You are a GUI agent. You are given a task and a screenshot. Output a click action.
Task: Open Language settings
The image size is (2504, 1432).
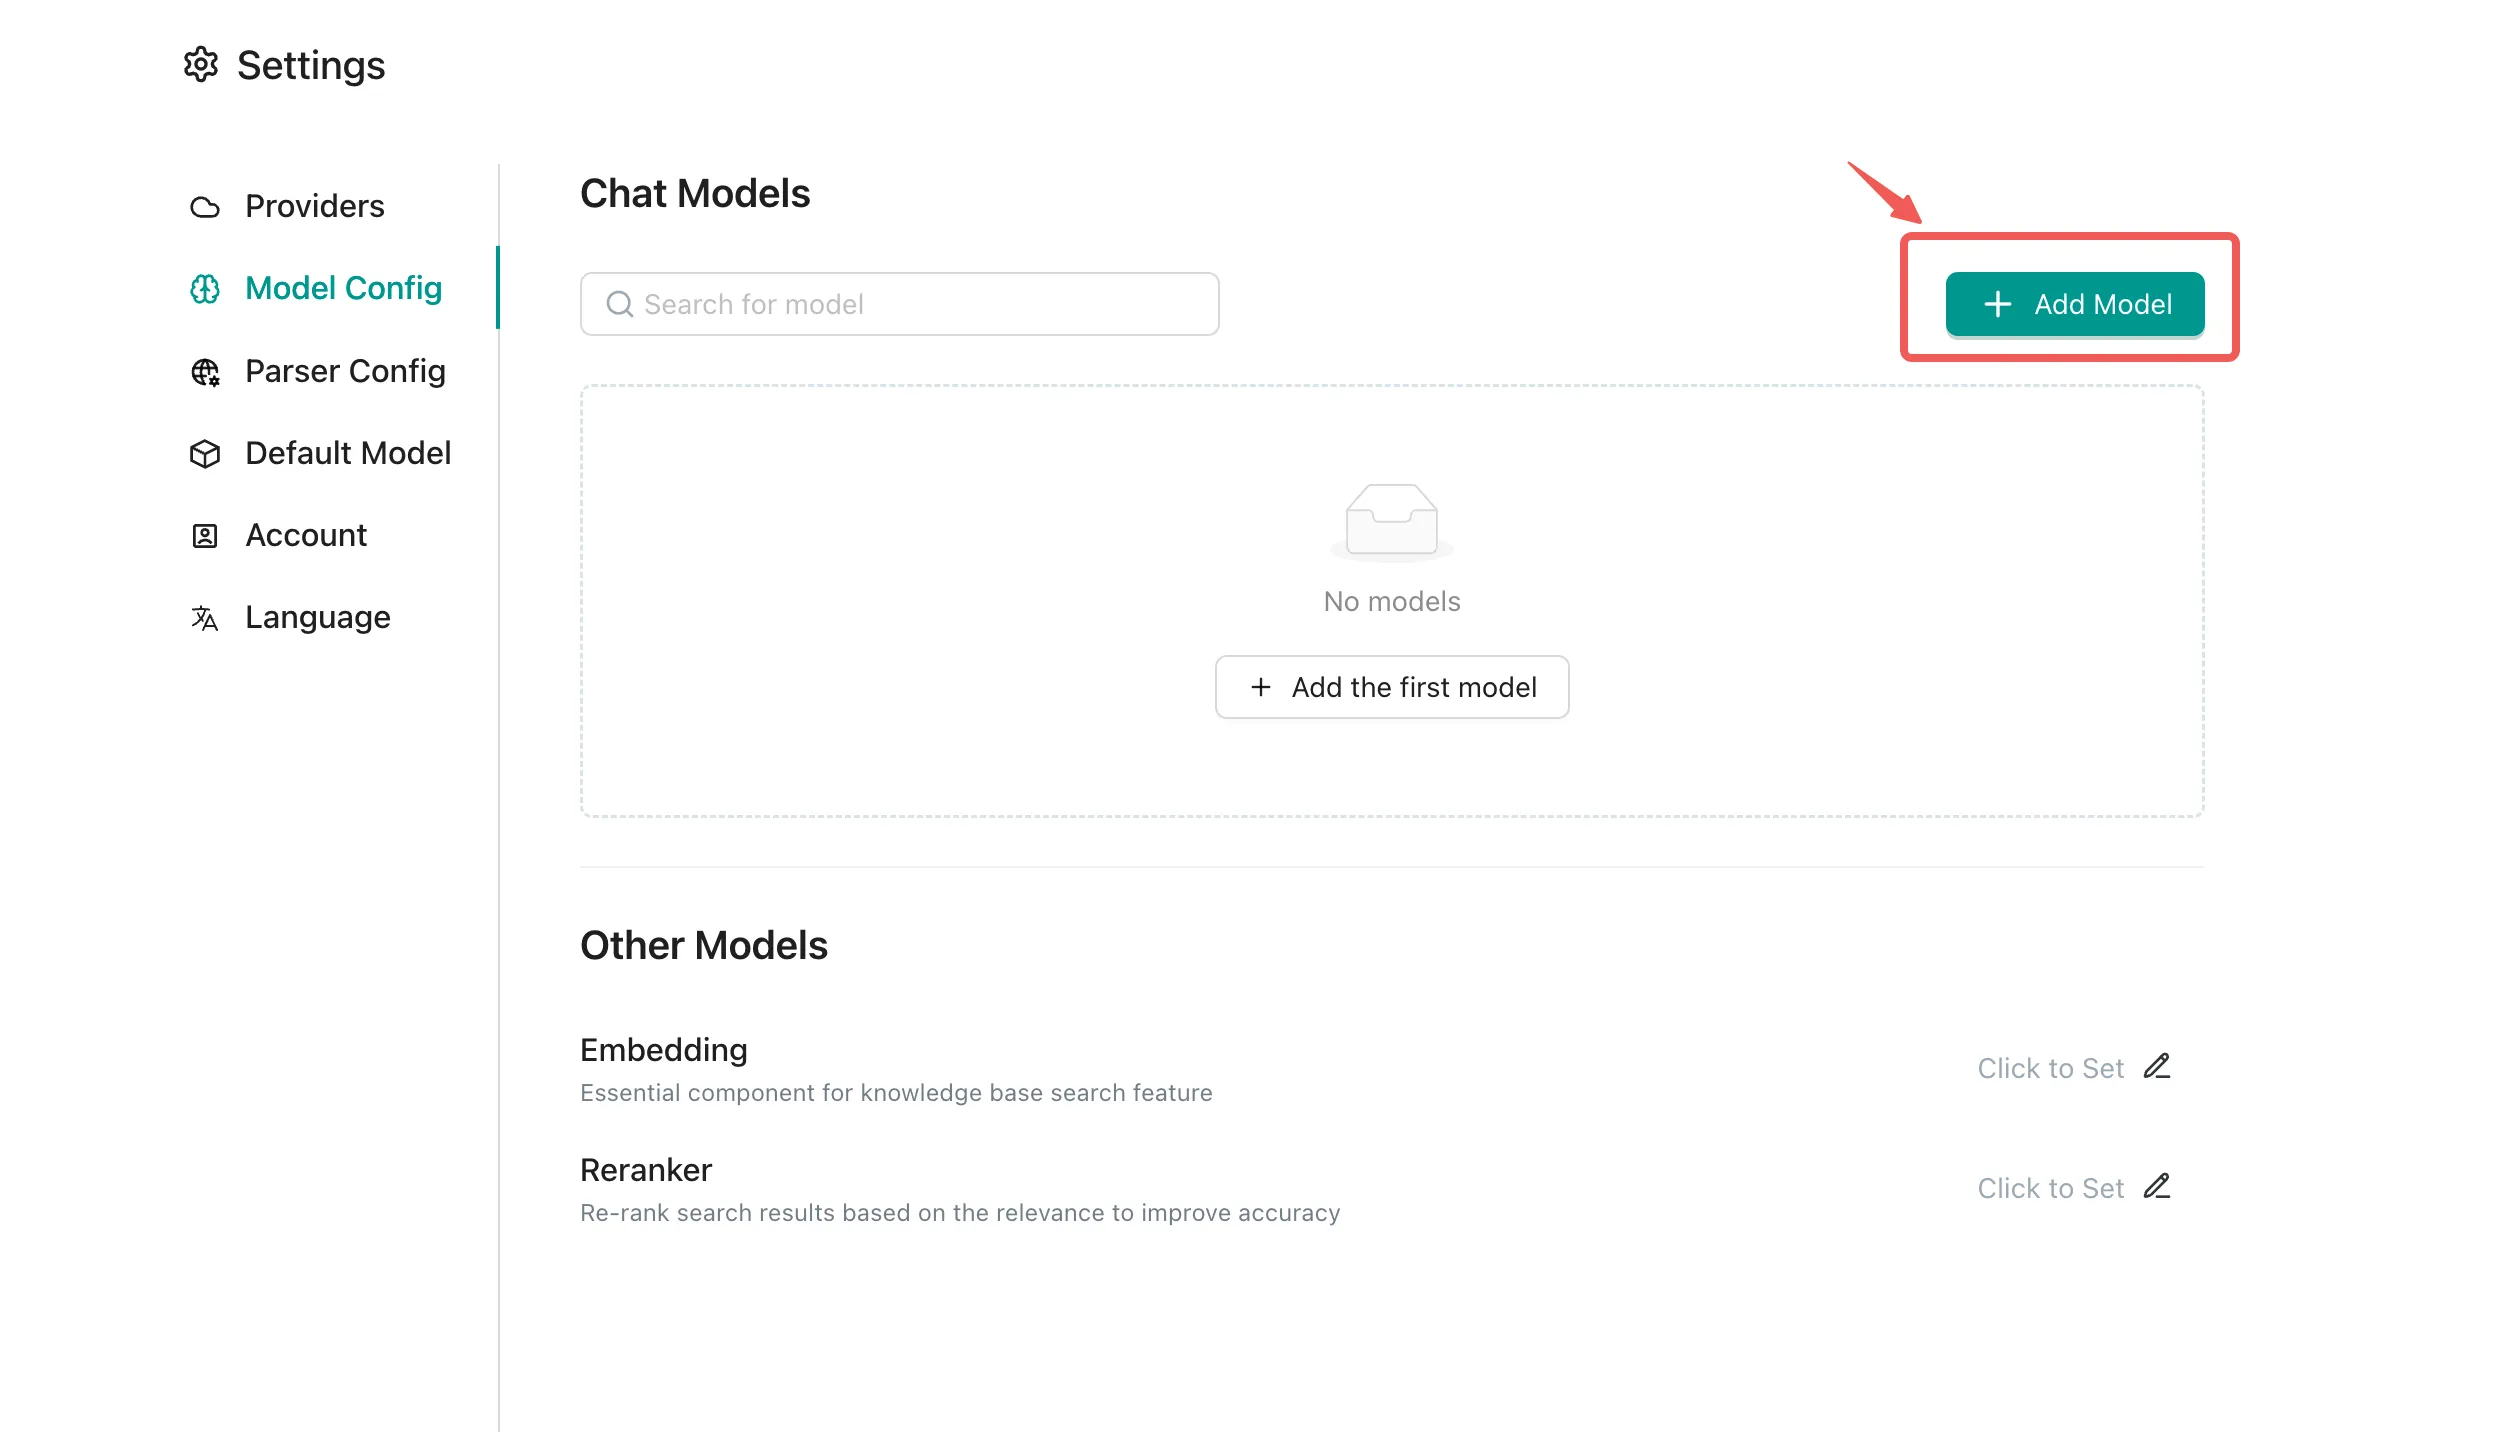pos(317,618)
